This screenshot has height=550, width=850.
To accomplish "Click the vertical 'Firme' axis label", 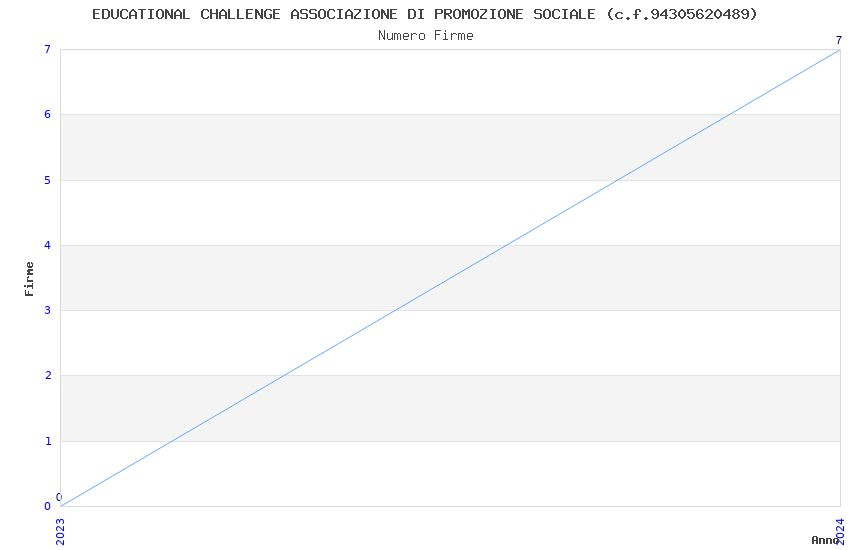I will 30,278.
